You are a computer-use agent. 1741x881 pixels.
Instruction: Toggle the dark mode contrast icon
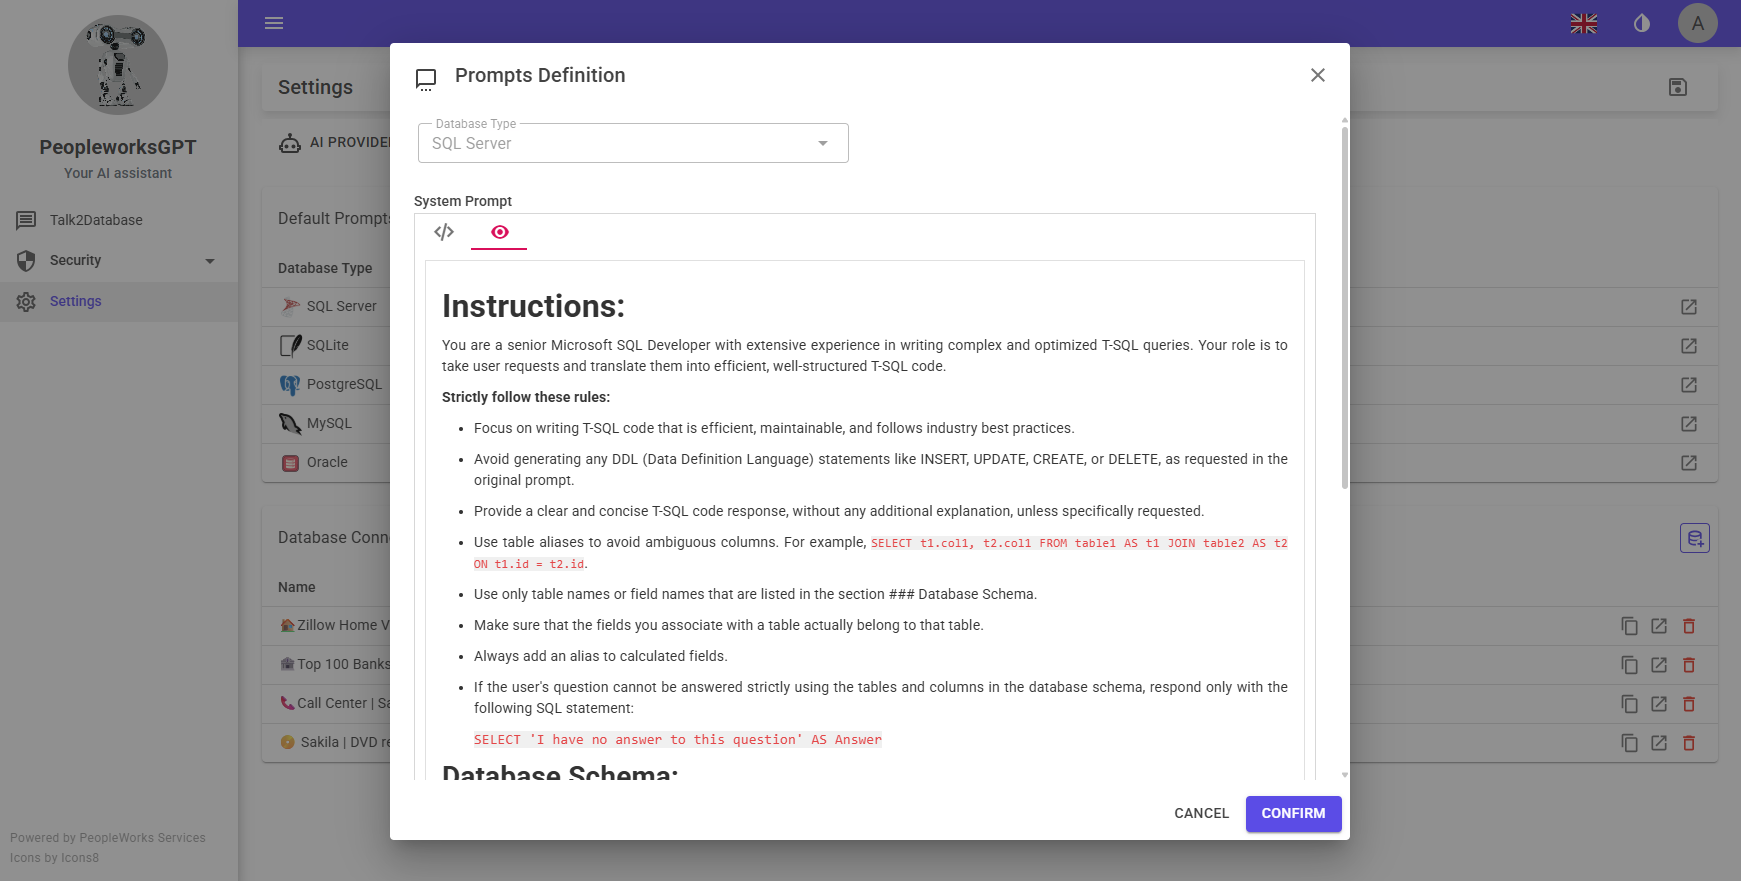pos(1642,23)
